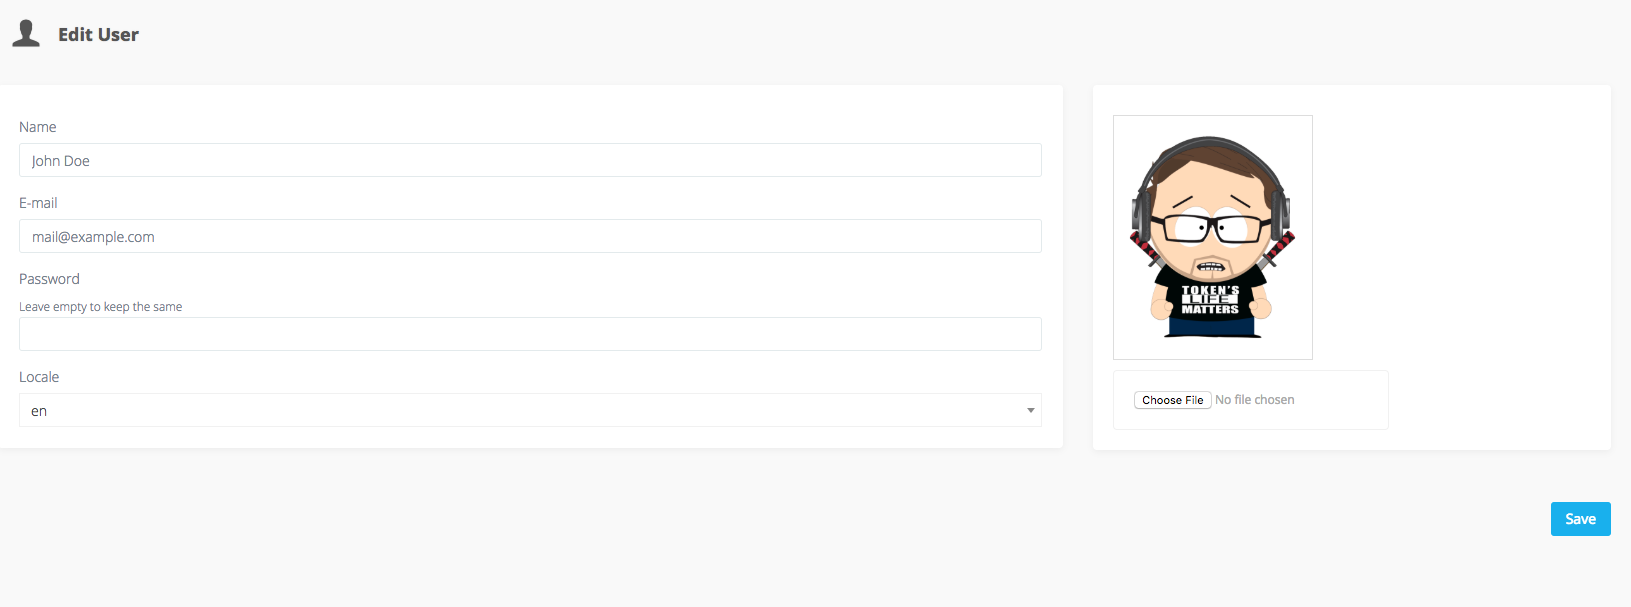
Task: Click the Locale dropdown chevron arrow
Action: click(1030, 410)
